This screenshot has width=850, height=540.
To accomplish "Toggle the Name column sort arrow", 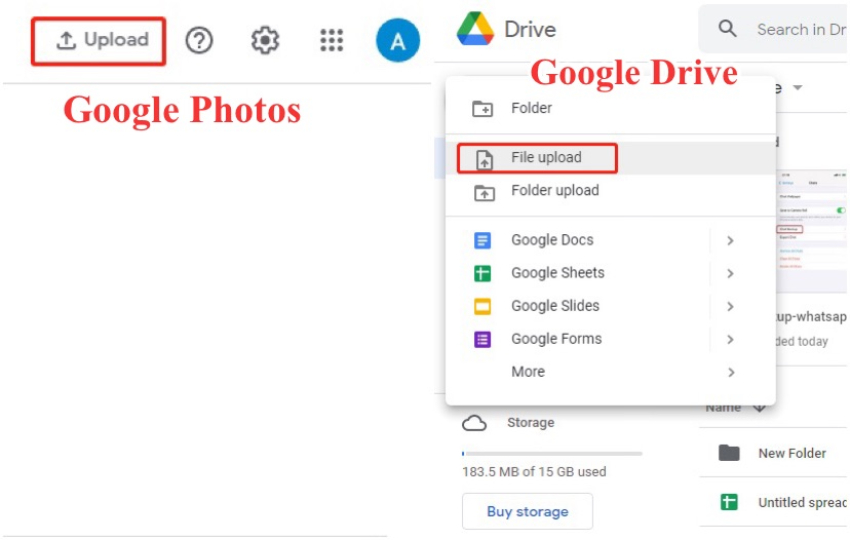I will pos(759,408).
